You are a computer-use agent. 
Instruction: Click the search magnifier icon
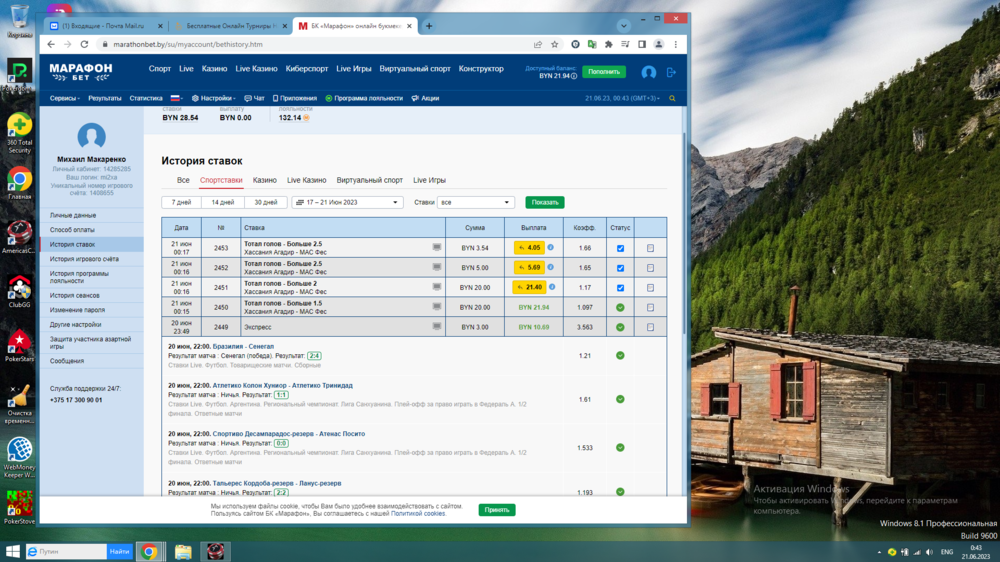coord(672,98)
